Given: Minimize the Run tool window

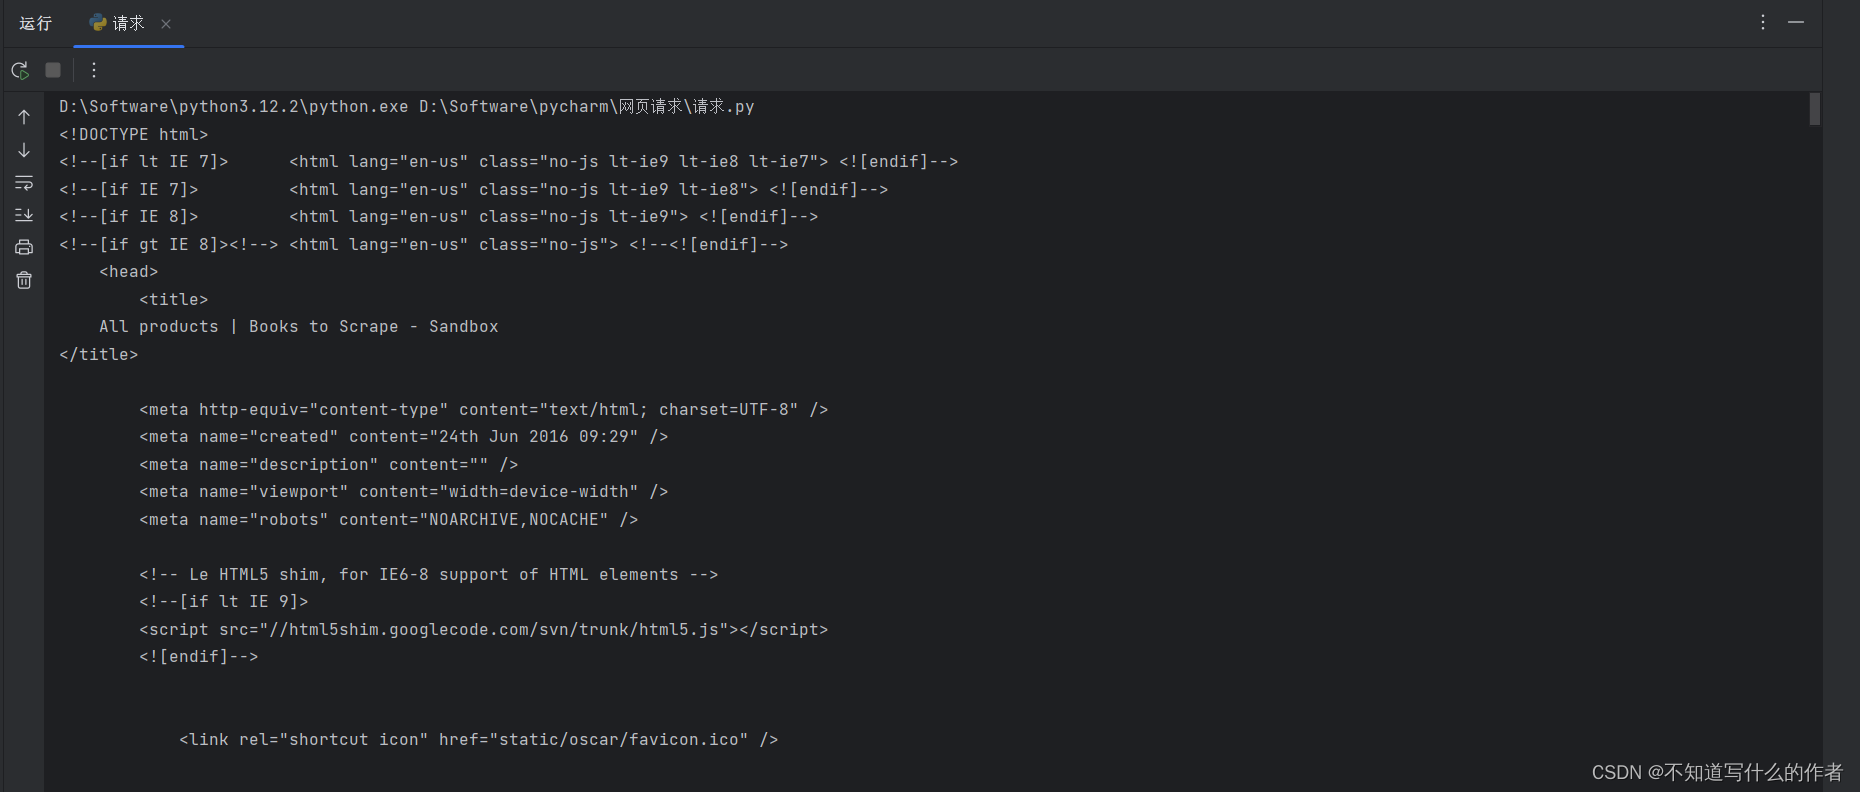Looking at the screenshot, I should 1796,22.
